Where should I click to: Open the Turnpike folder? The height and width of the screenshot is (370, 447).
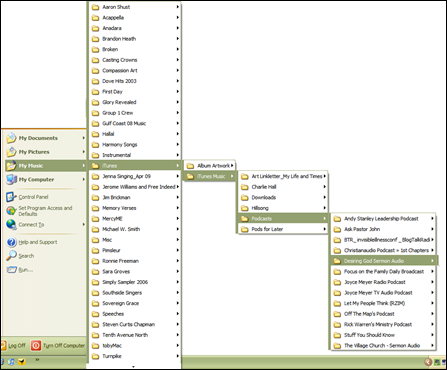coord(135,356)
